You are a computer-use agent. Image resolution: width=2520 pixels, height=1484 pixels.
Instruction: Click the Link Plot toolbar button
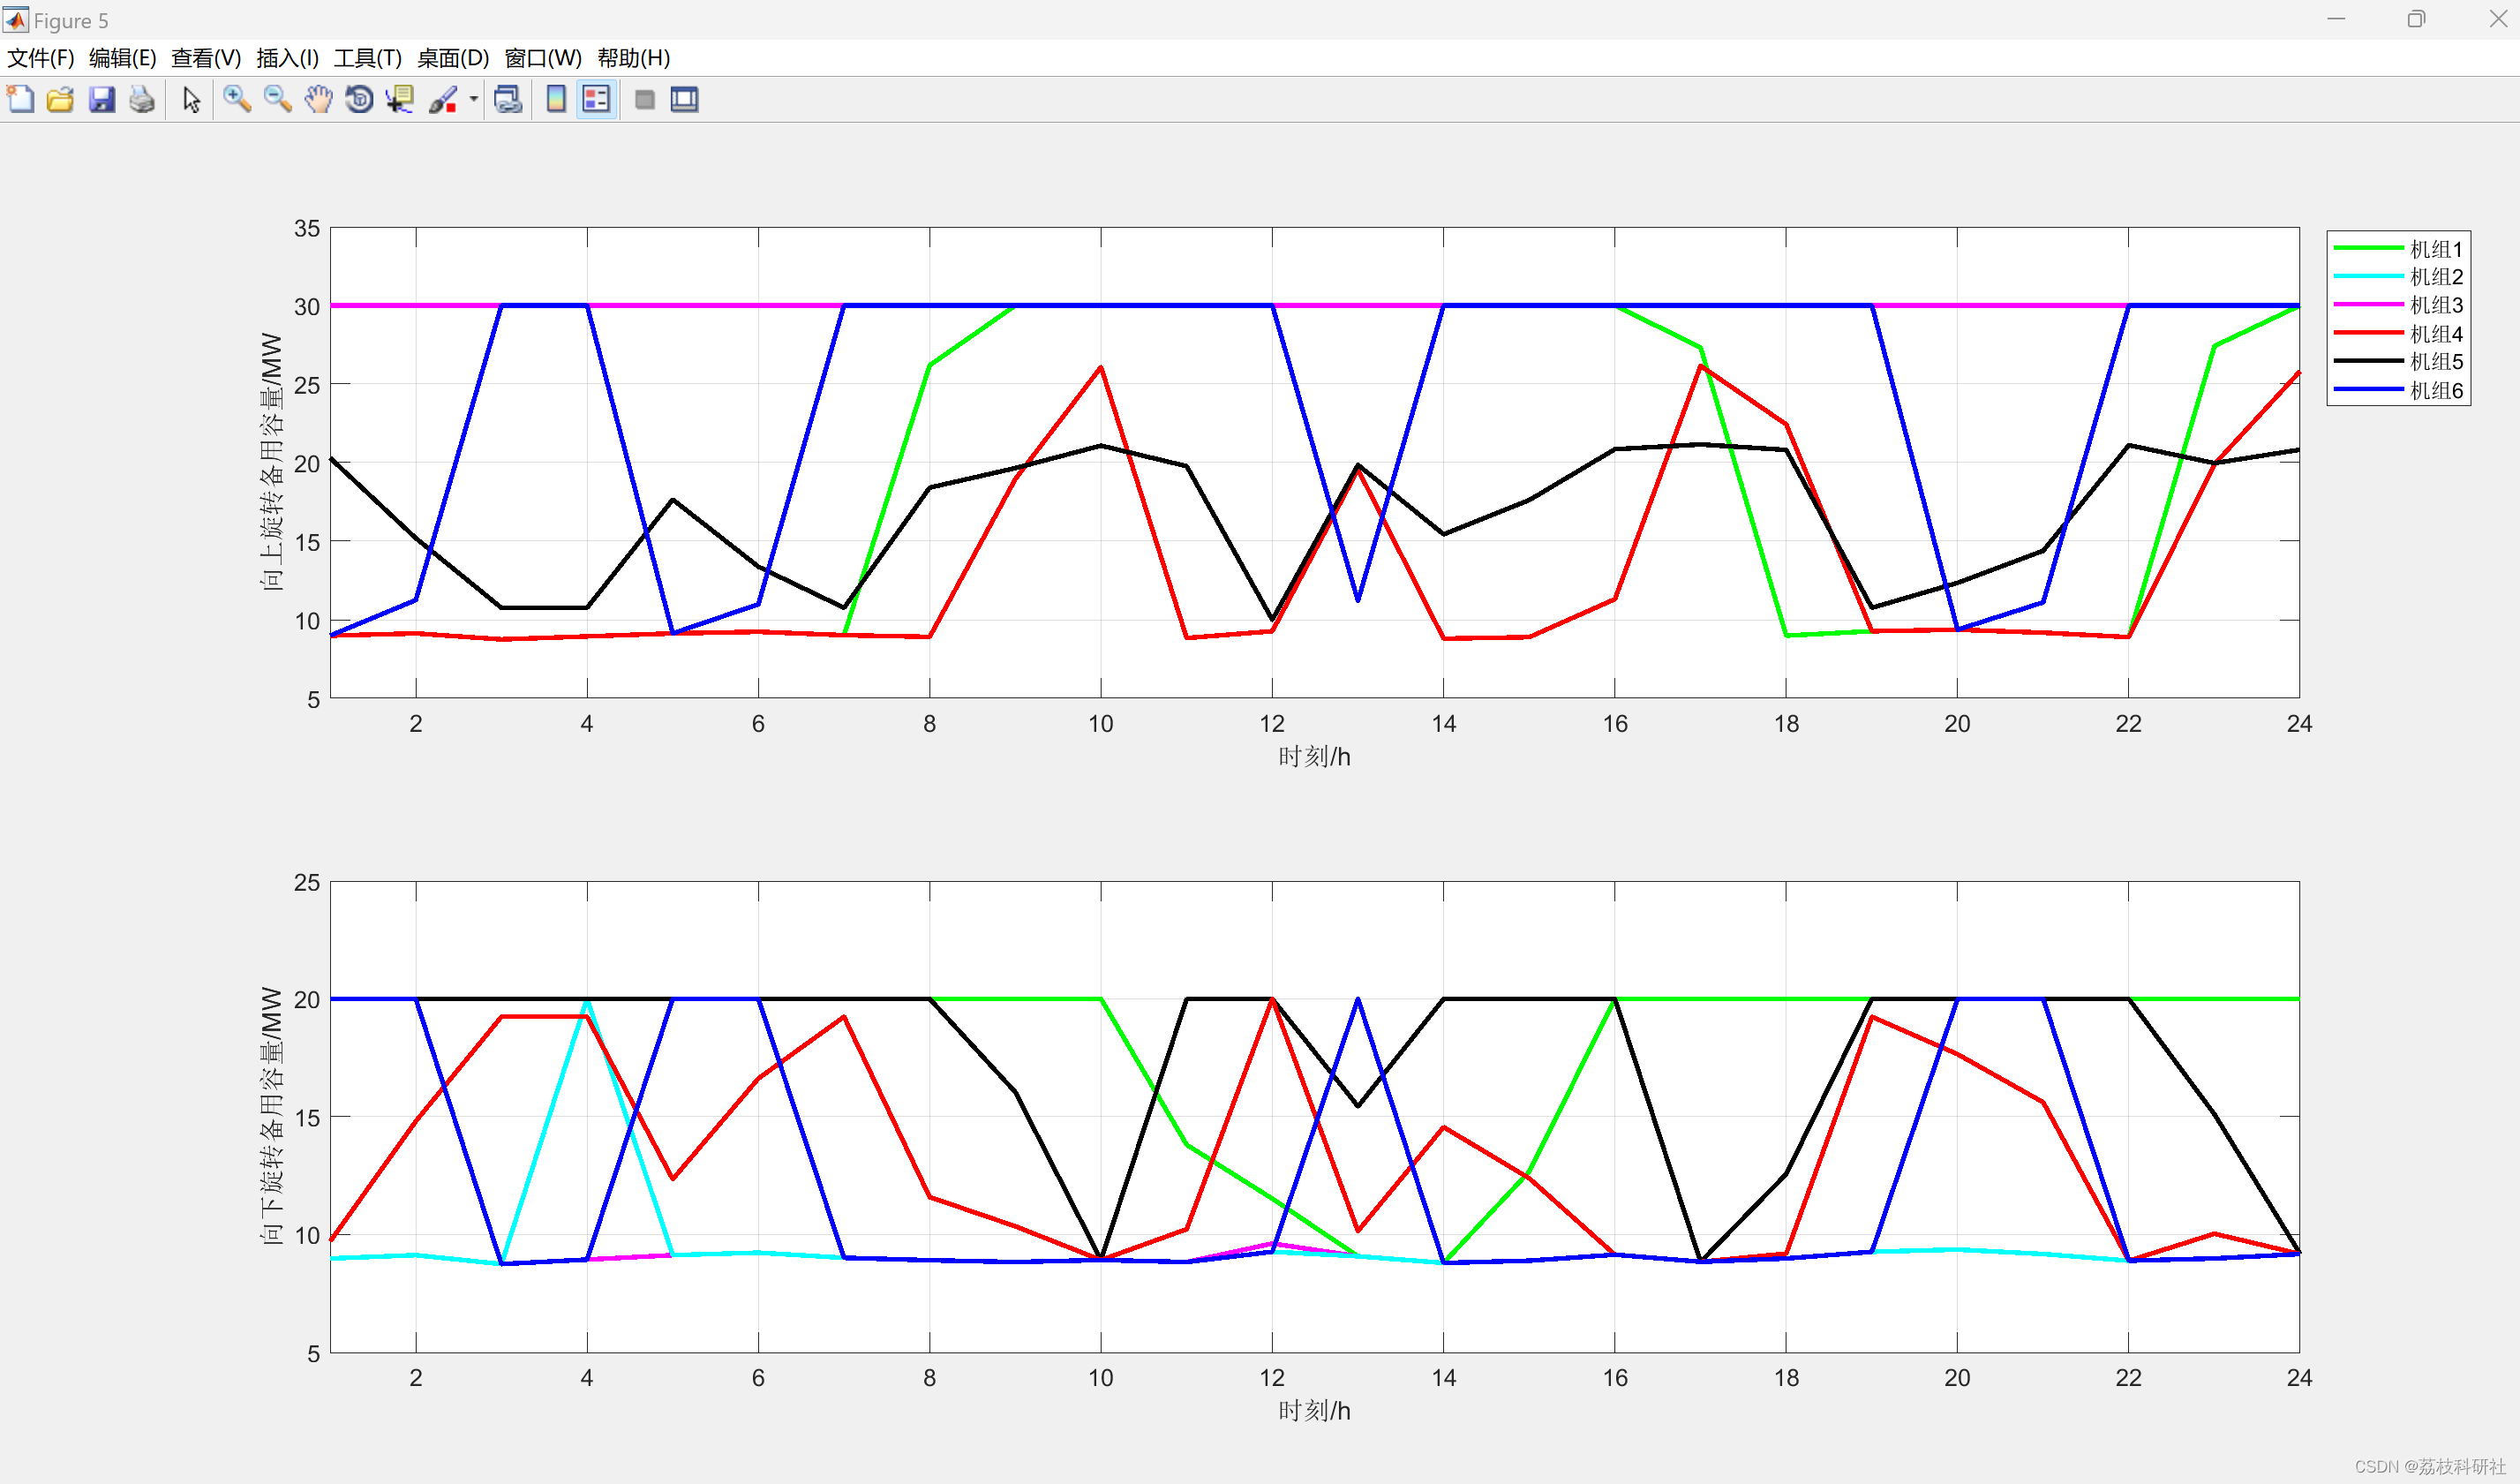[x=508, y=99]
